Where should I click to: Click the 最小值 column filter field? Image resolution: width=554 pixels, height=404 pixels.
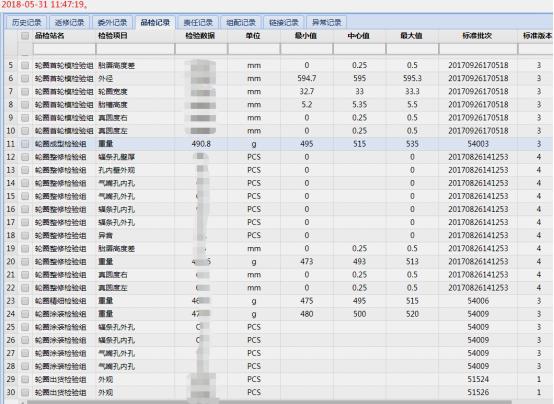[x=307, y=49]
